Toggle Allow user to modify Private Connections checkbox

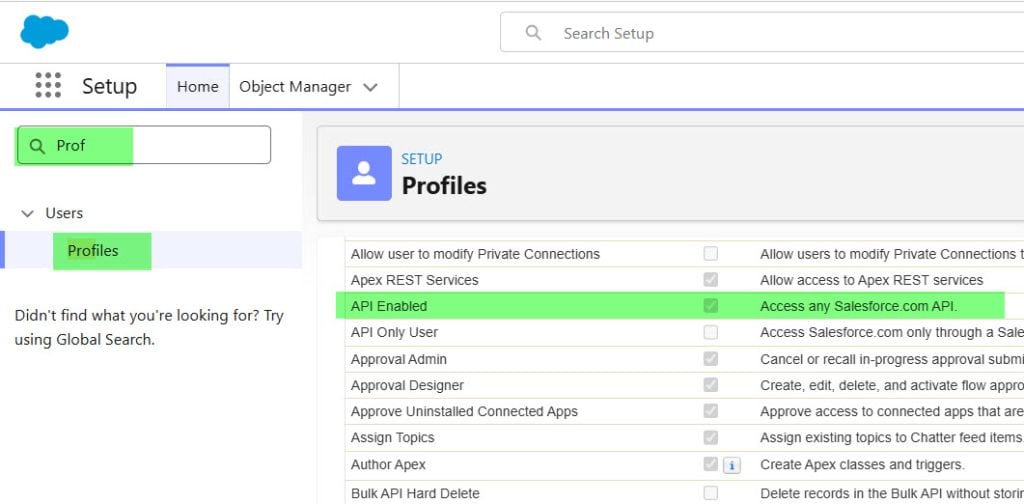711,253
